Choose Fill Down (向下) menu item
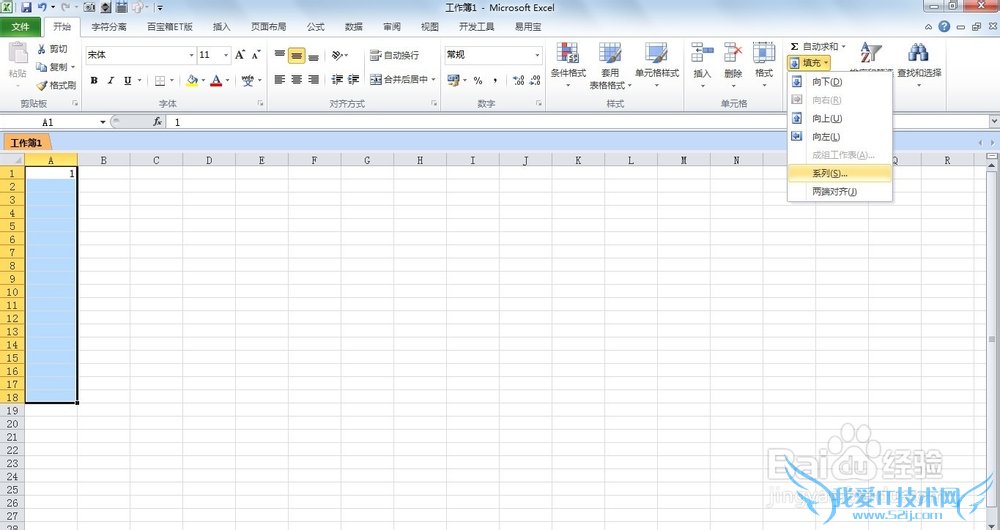1000x530 pixels. click(840, 82)
